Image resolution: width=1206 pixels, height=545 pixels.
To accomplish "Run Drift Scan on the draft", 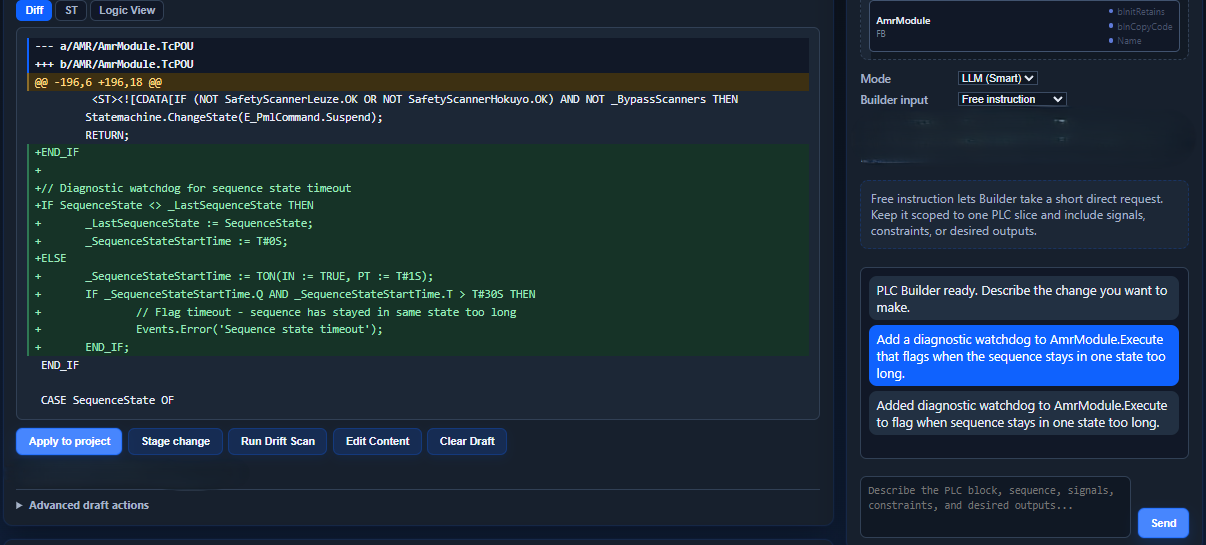I will [277, 441].
